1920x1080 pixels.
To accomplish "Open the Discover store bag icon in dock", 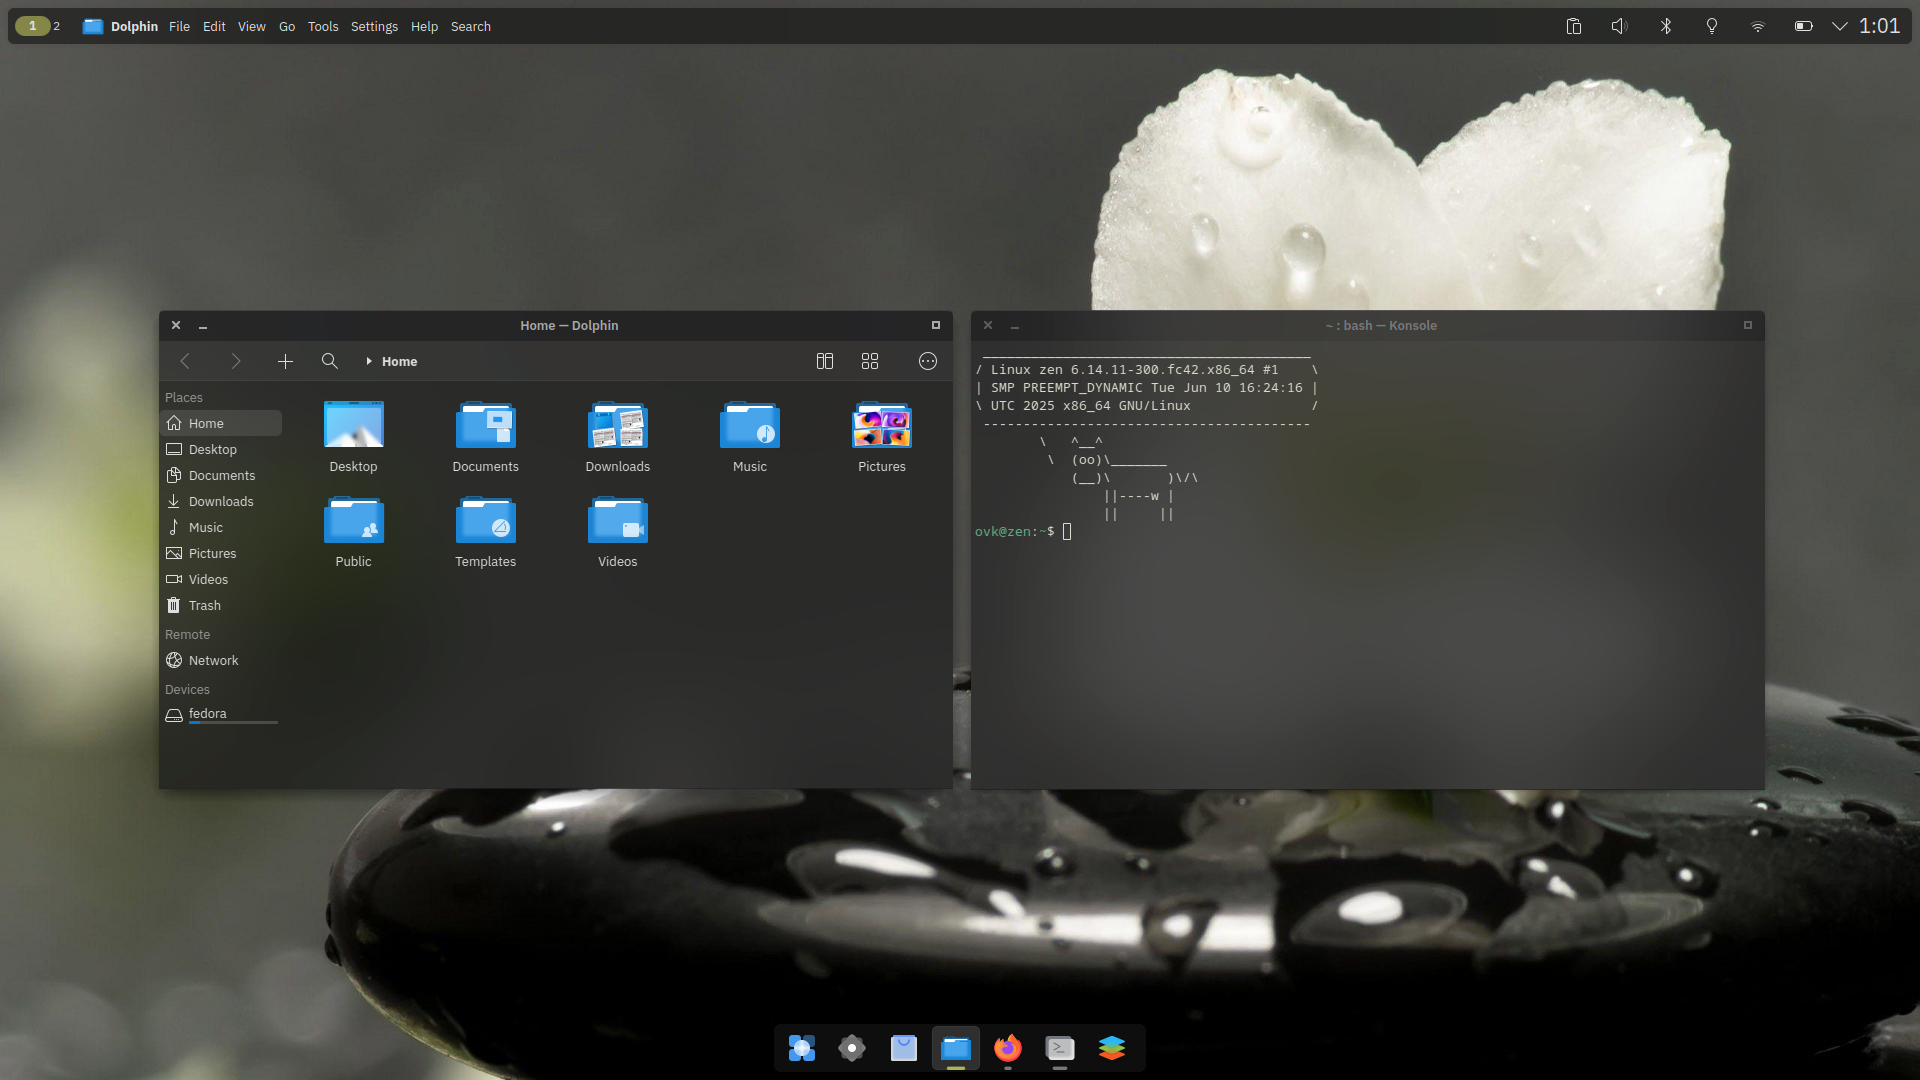I will click(904, 1047).
